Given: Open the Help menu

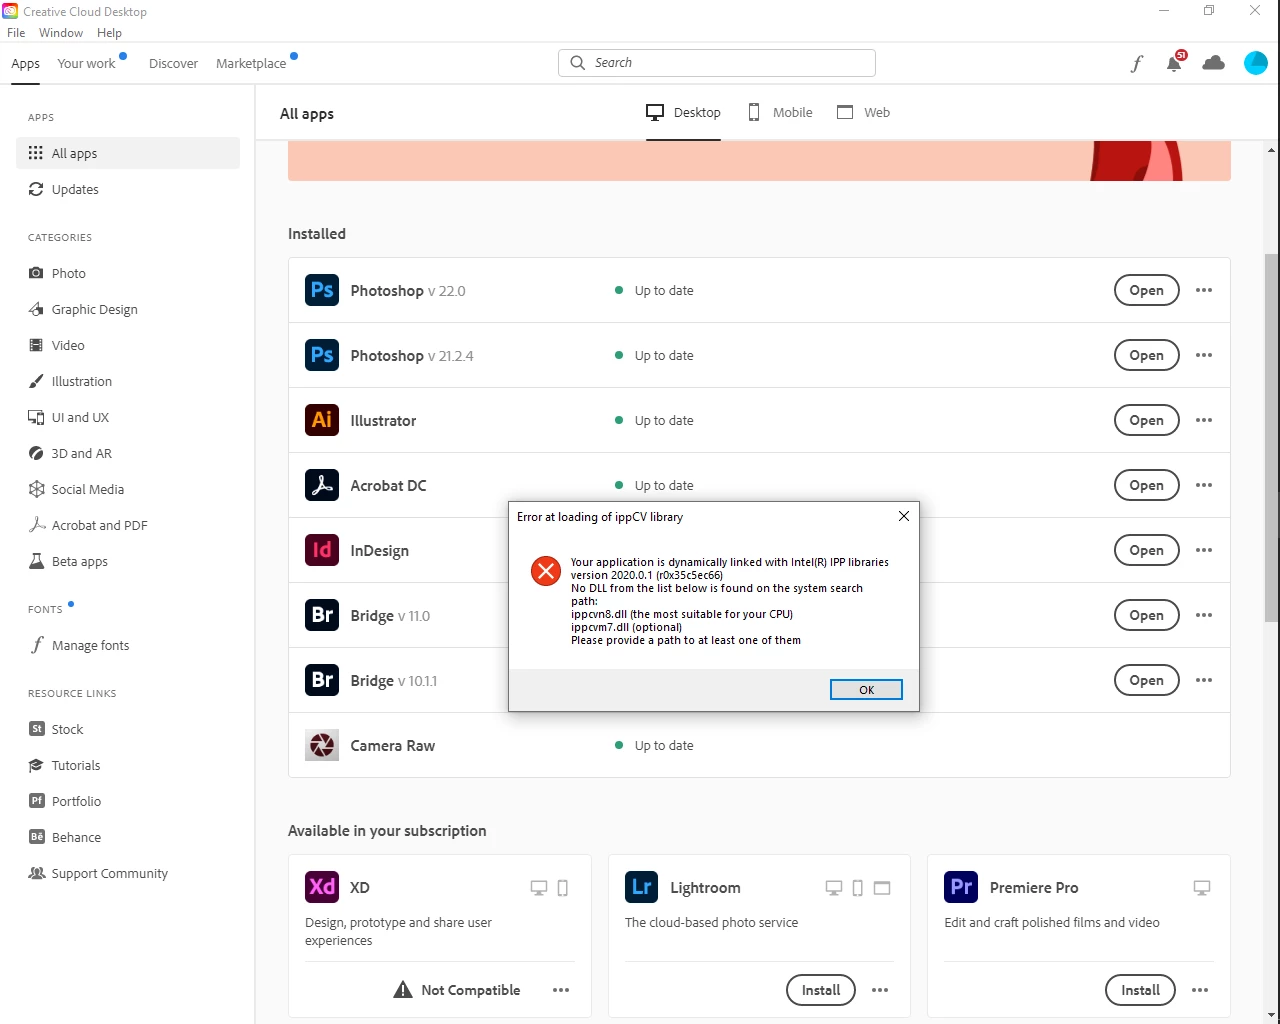Looking at the screenshot, I should click(x=109, y=33).
